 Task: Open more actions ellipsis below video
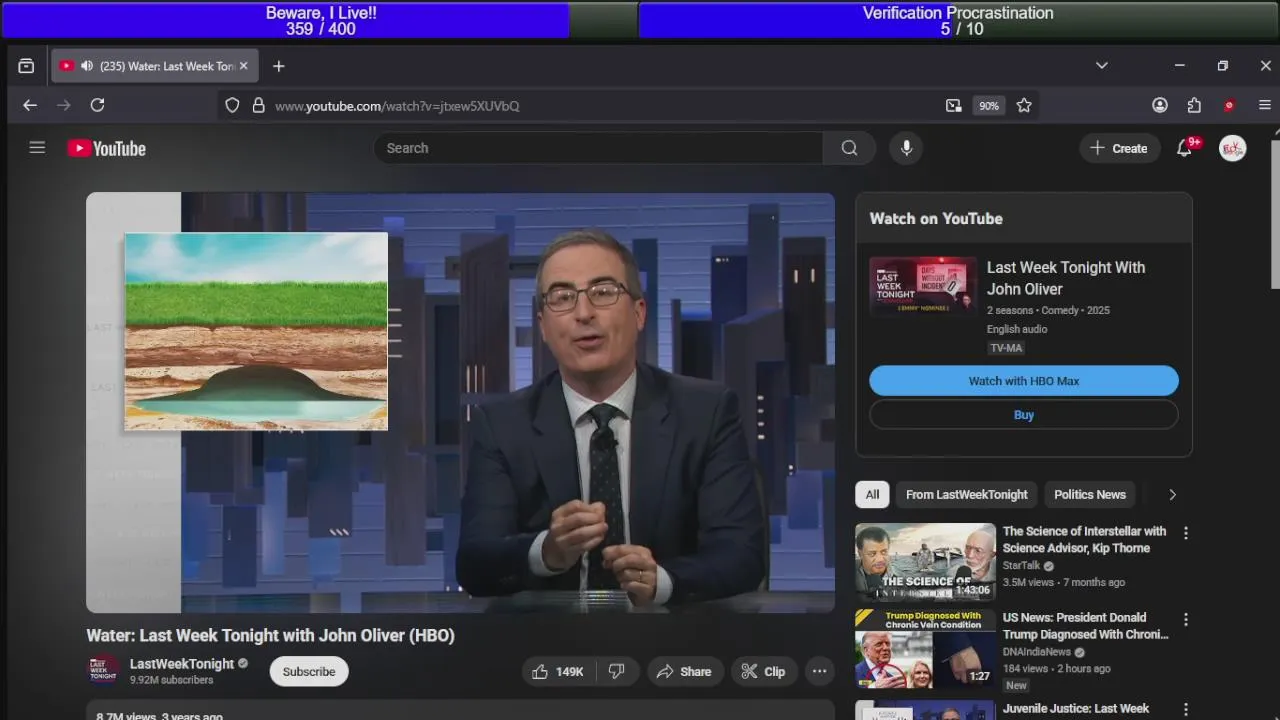(x=820, y=672)
